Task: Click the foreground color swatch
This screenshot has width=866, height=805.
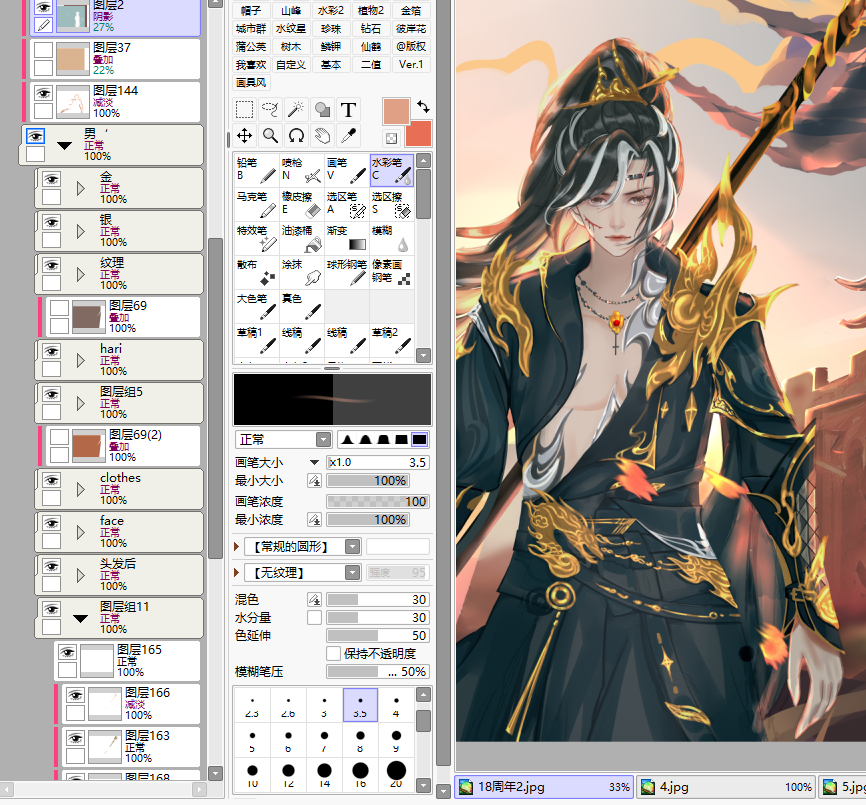Action: (x=396, y=111)
